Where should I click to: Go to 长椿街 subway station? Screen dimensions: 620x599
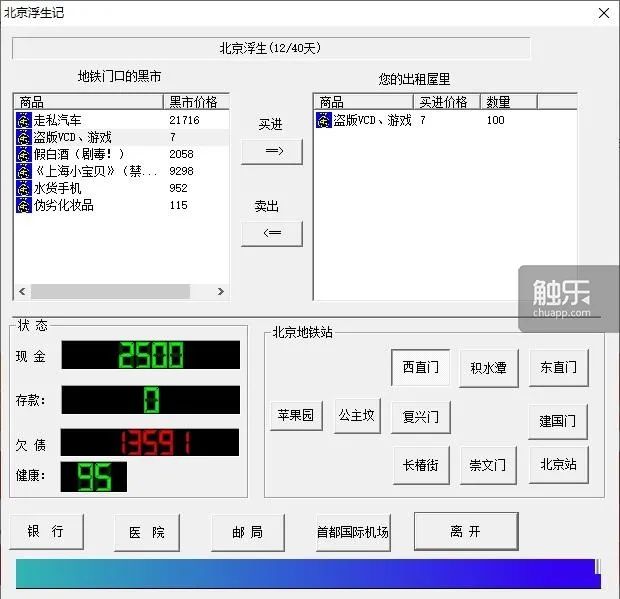click(421, 465)
